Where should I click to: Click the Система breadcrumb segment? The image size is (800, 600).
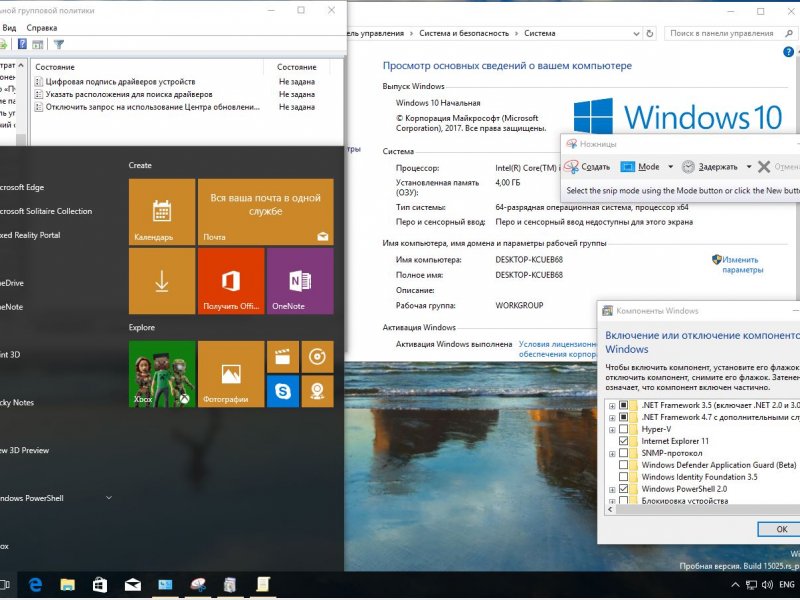click(x=539, y=33)
